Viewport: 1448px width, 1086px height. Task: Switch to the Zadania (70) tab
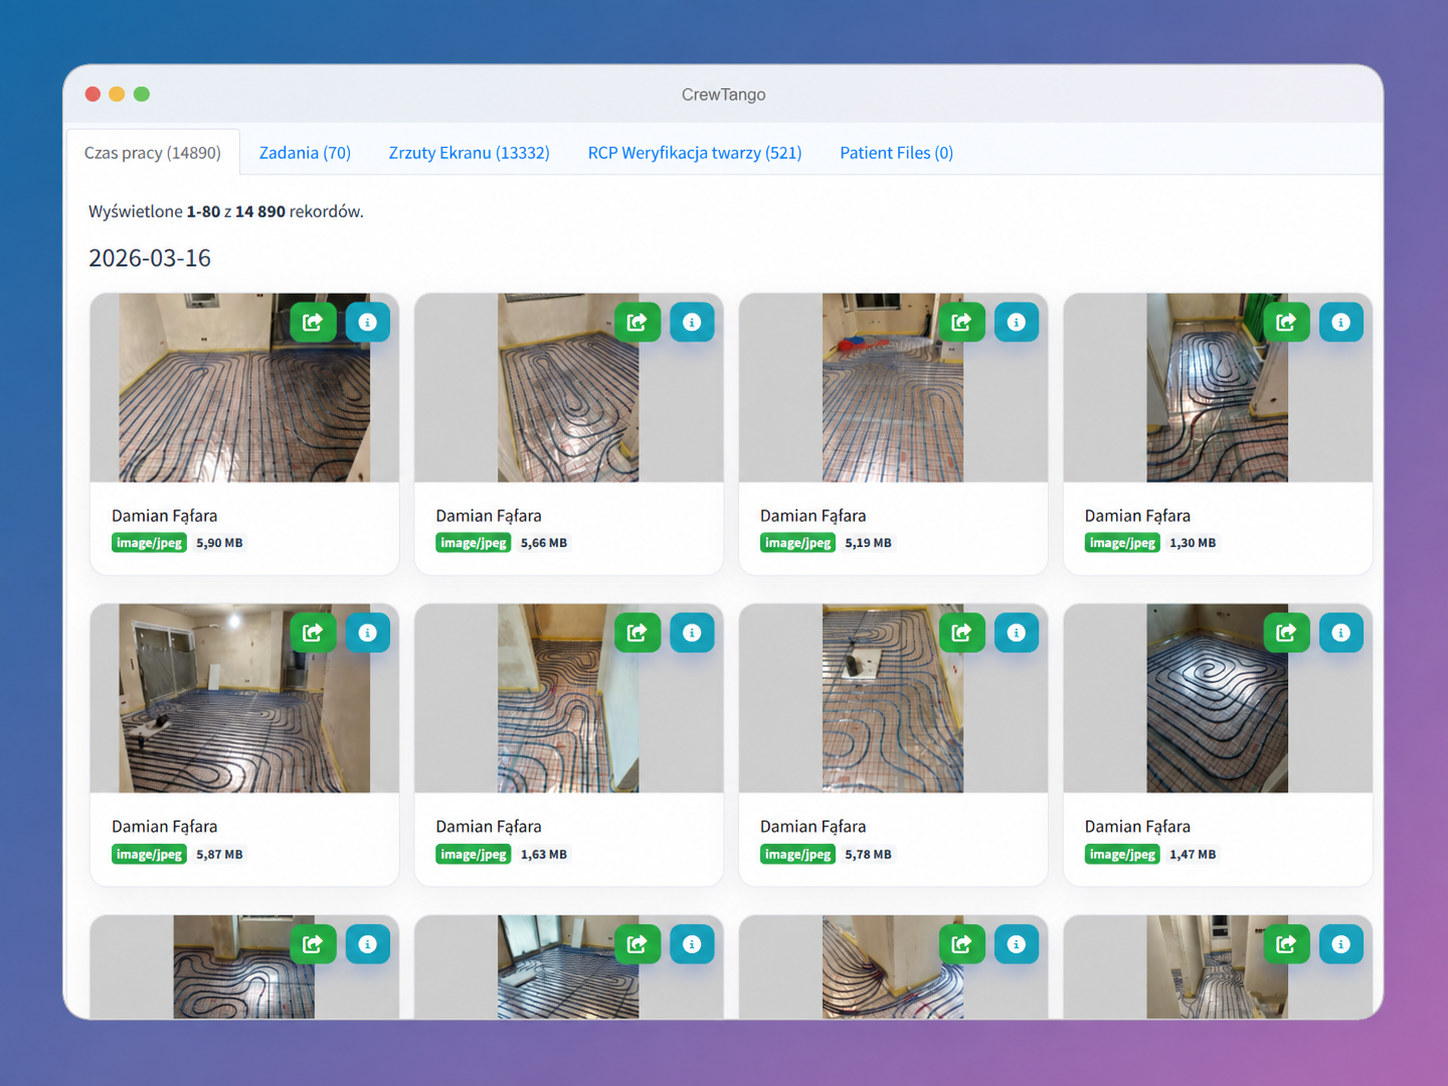click(305, 153)
